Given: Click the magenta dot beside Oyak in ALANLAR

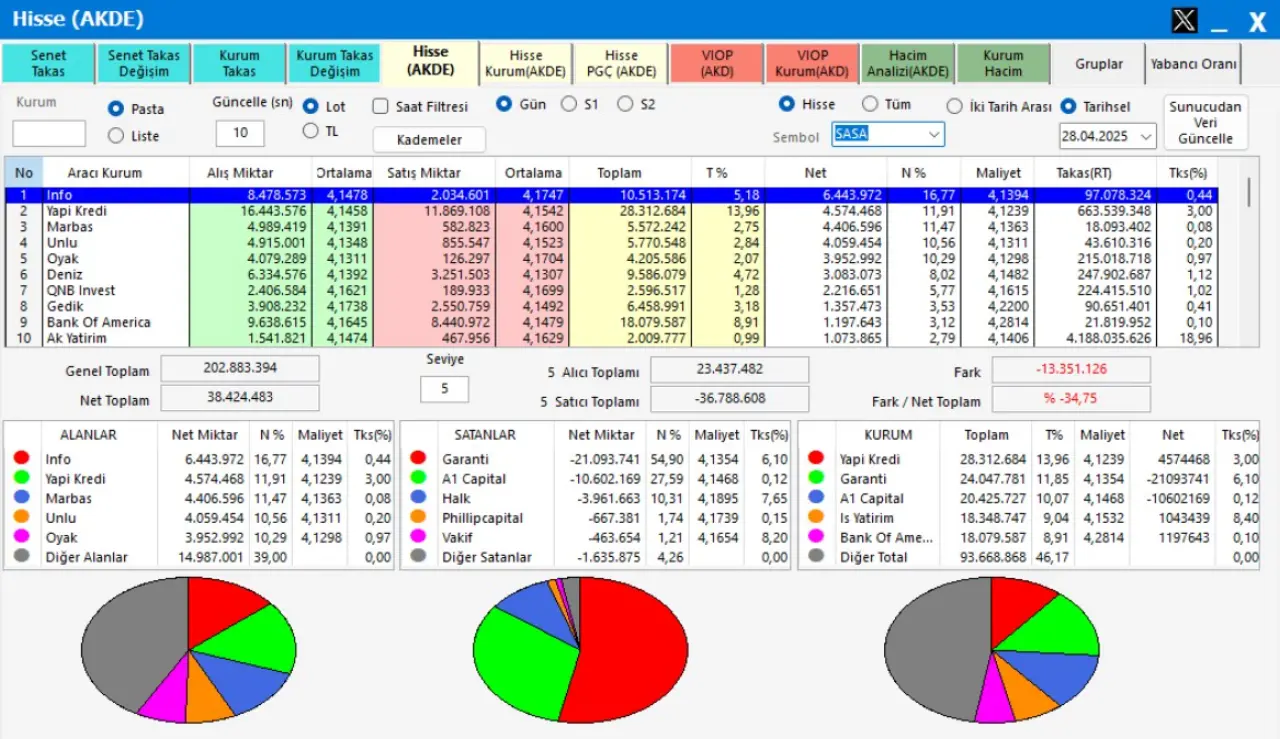Looking at the screenshot, I should (21, 537).
